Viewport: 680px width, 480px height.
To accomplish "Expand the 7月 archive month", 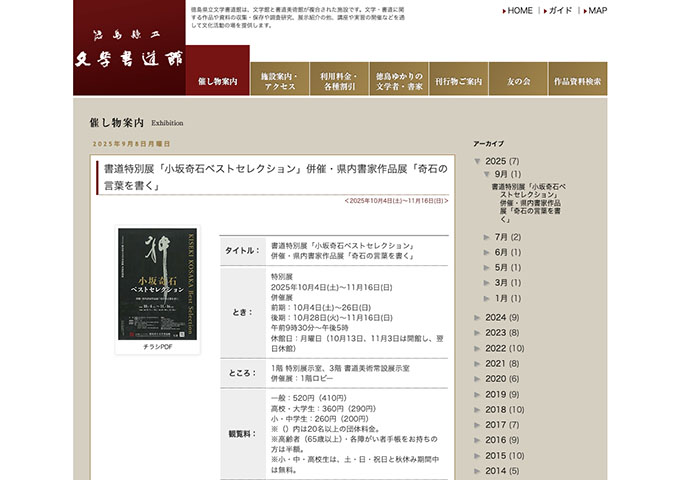I will tap(488, 237).
